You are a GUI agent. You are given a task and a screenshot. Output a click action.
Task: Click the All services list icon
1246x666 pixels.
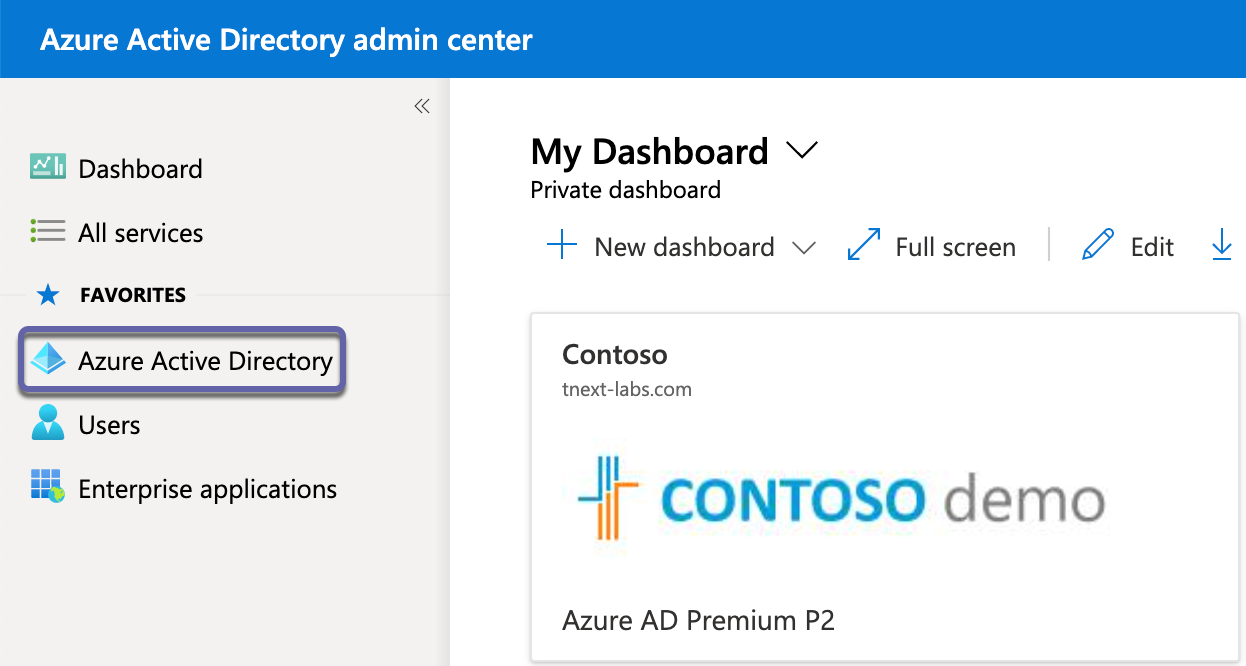point(48,232)
